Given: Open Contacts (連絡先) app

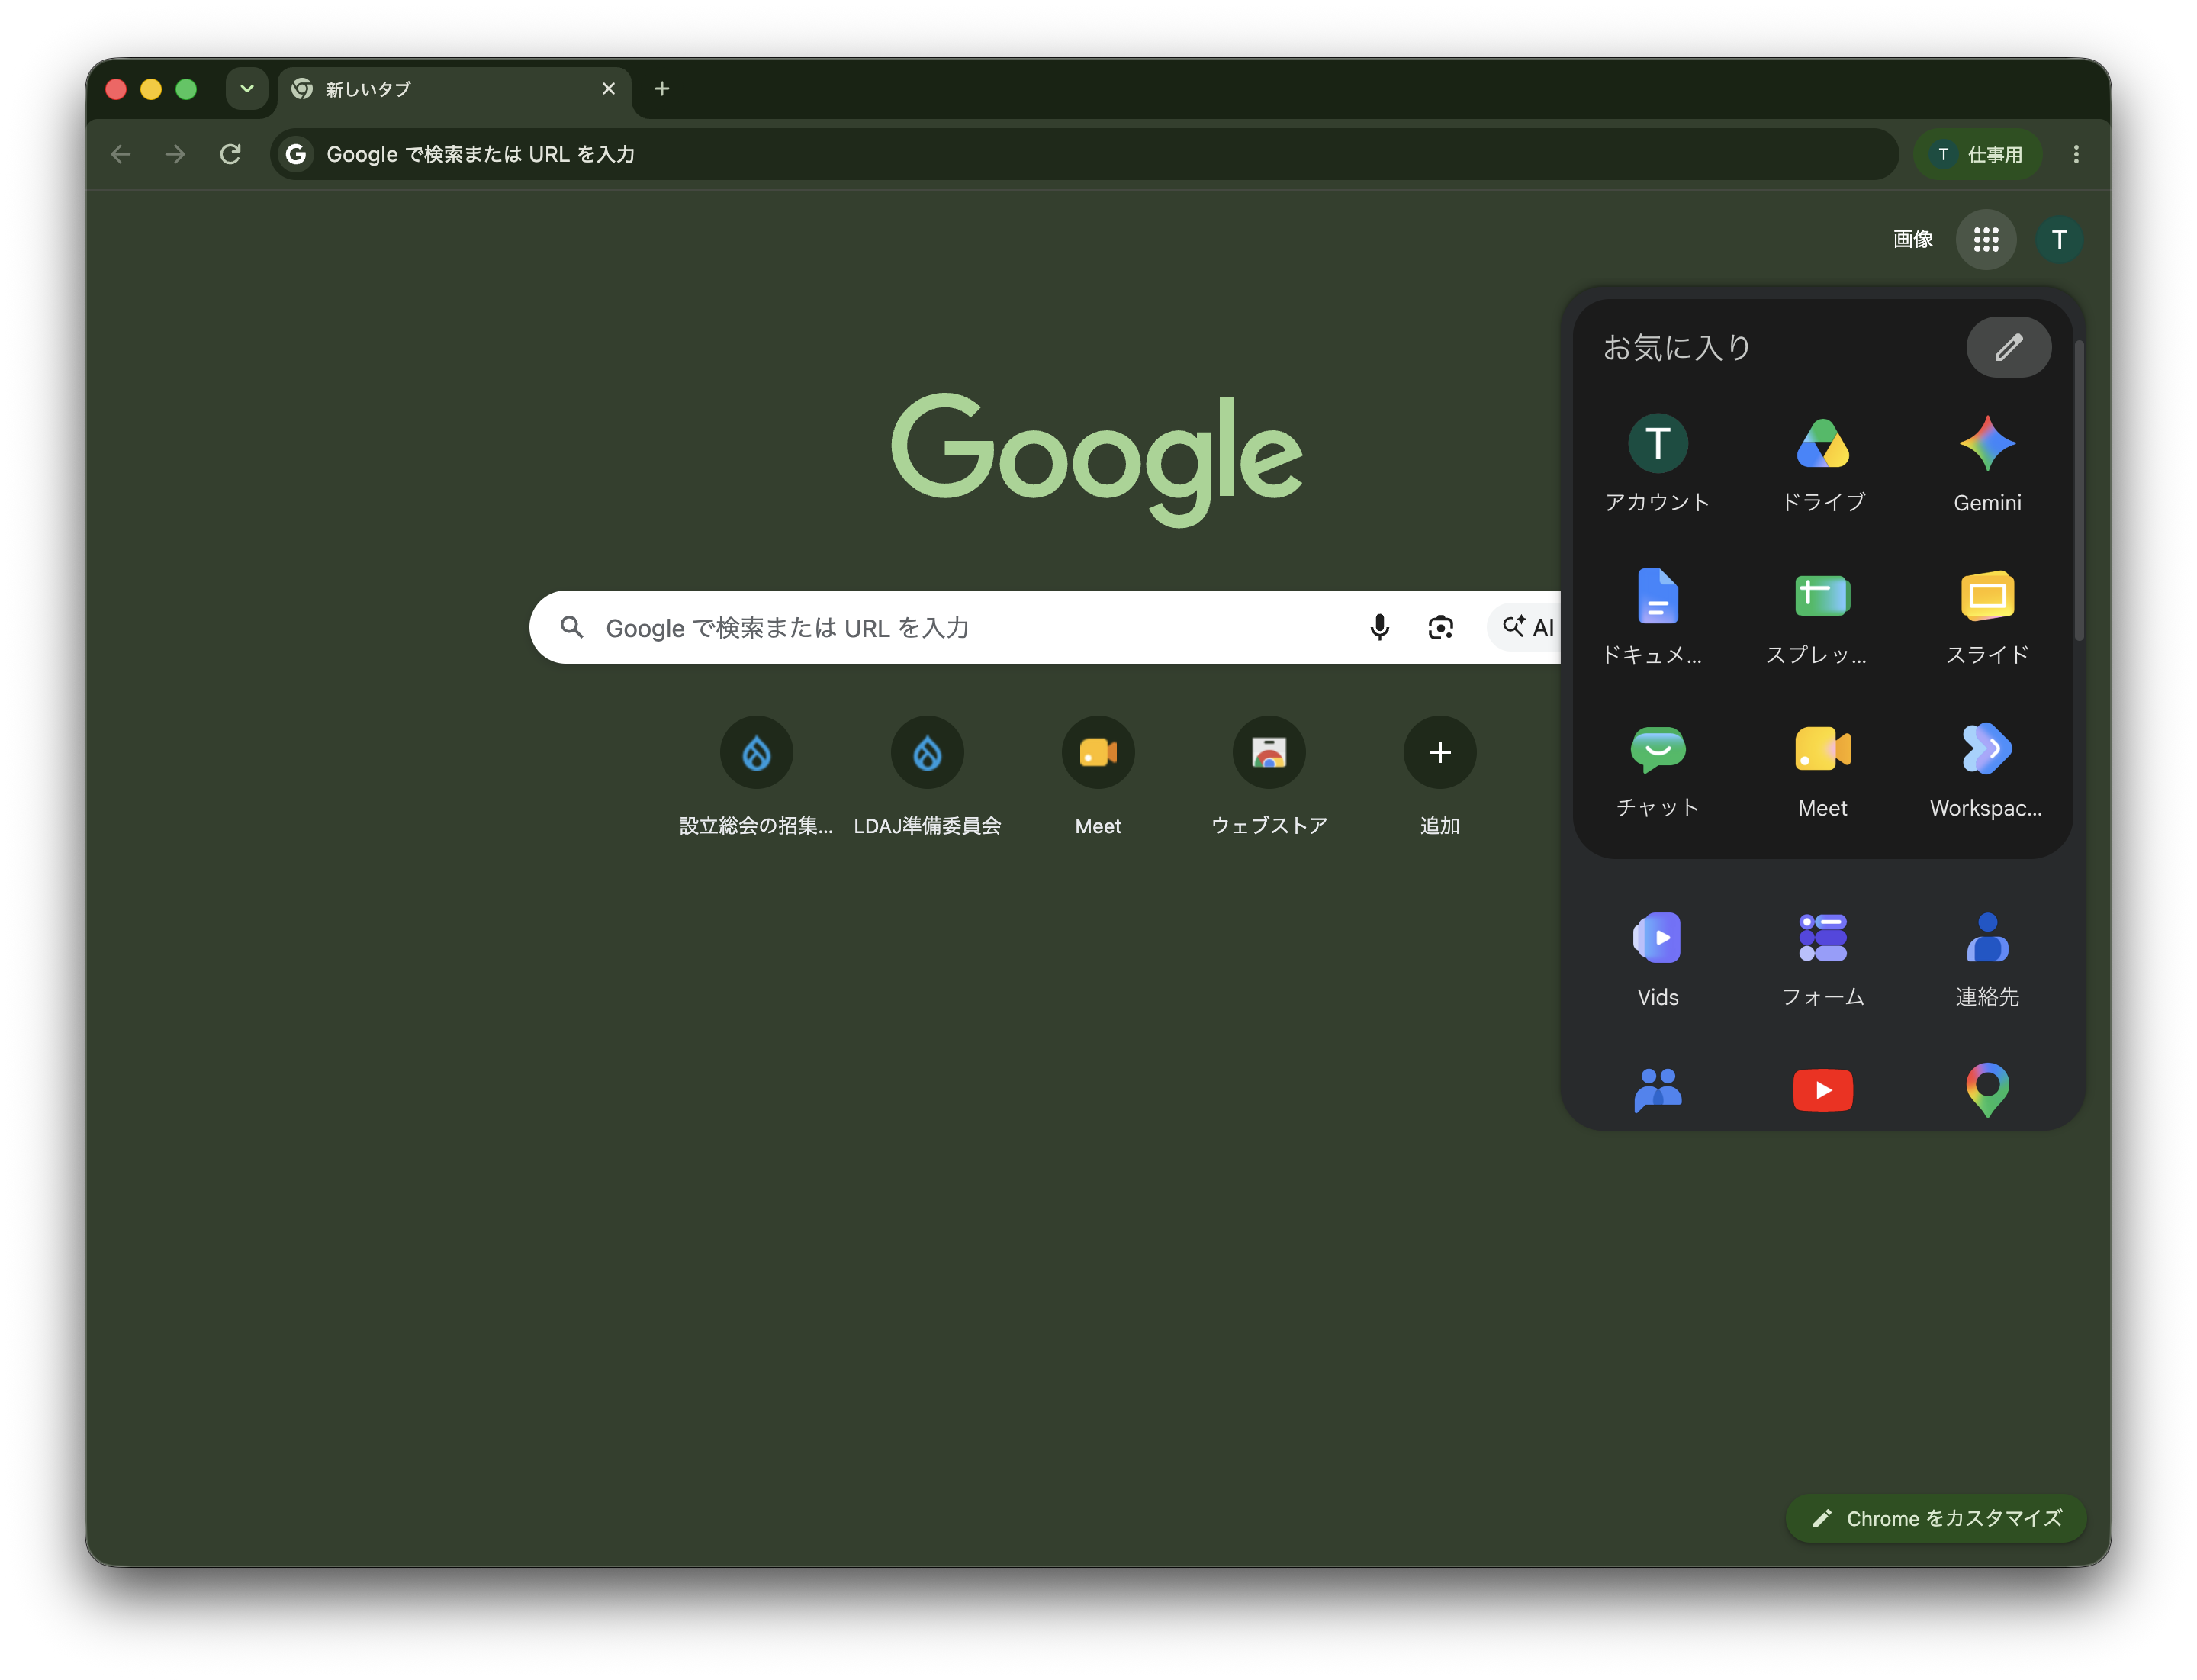Looking at the screenshot, I should [x=1987, y=958].
